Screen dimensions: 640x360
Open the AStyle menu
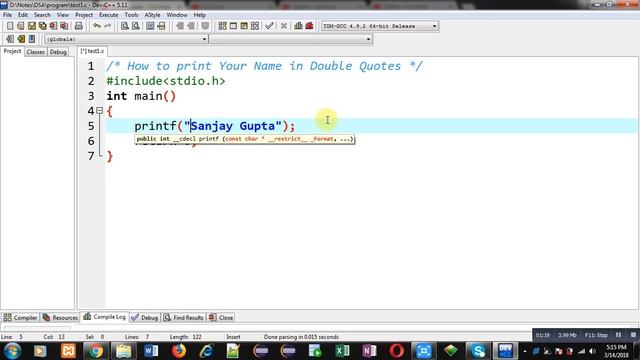(152, 15)
